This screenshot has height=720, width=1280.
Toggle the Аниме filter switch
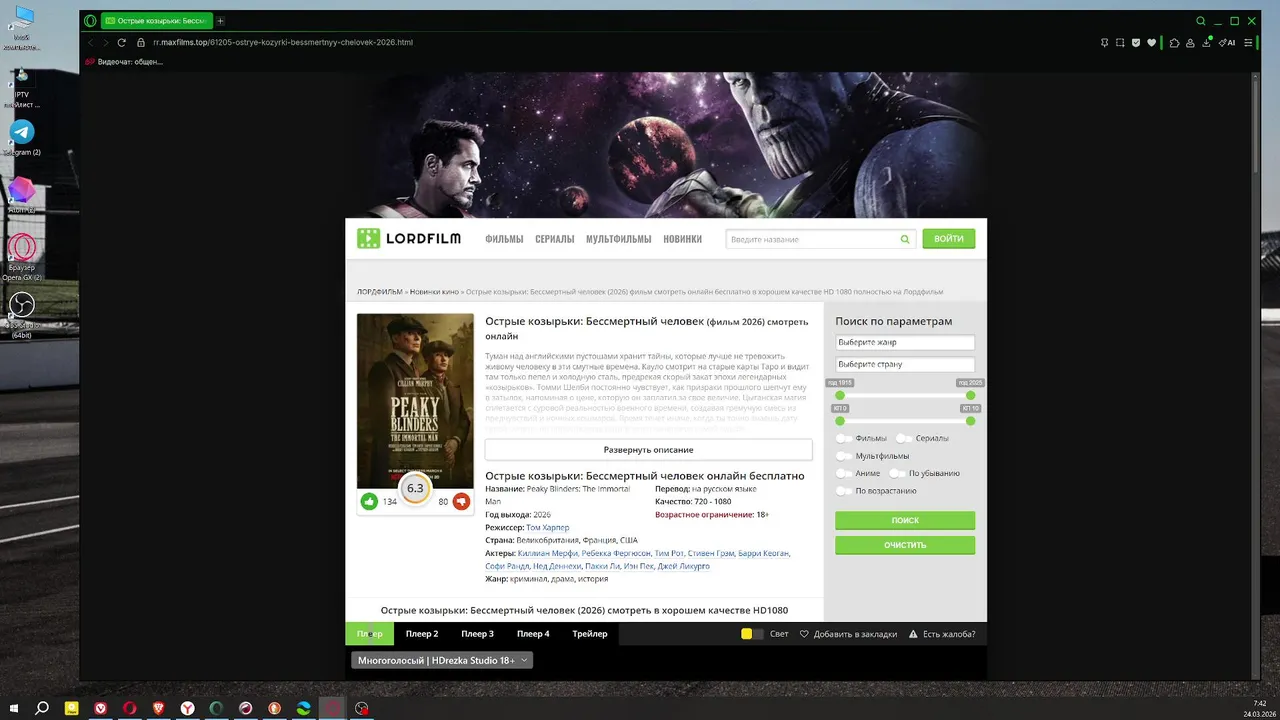845,473
